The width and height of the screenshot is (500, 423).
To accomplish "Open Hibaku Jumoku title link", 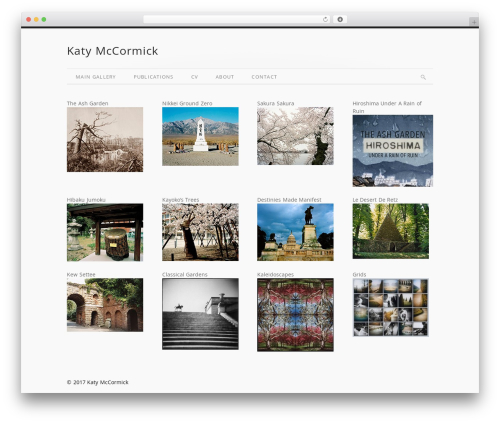I will click(x=86, y=200).
